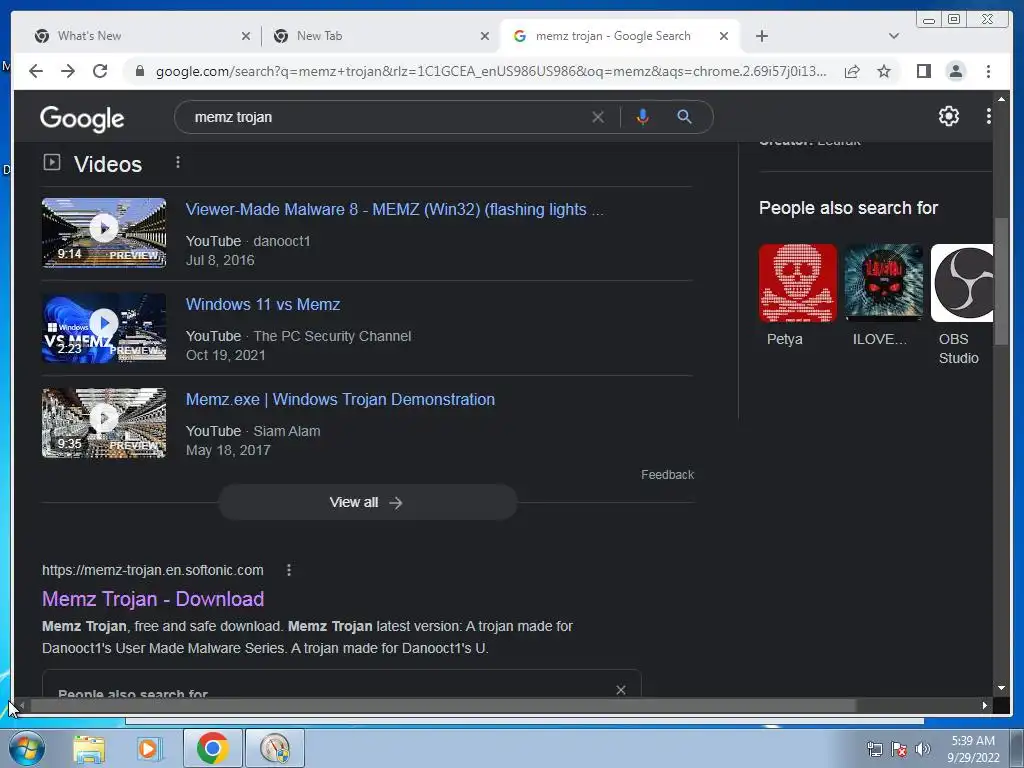Click the scroll down arrow

coord(1001,688)
